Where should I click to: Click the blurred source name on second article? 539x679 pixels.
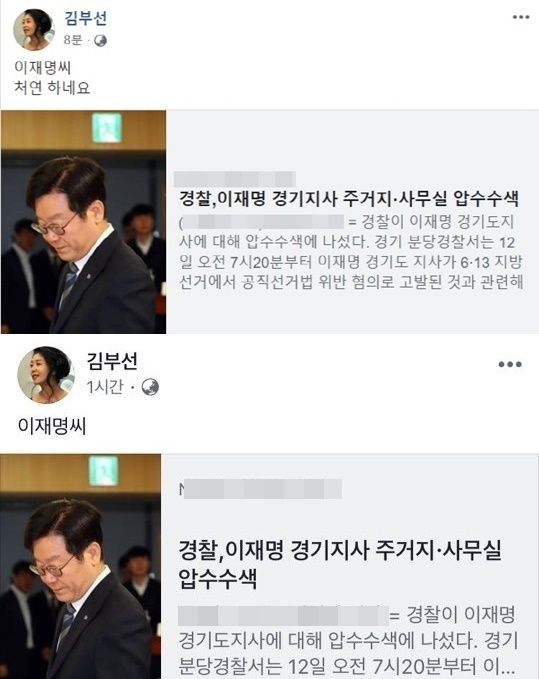(260, 489)
